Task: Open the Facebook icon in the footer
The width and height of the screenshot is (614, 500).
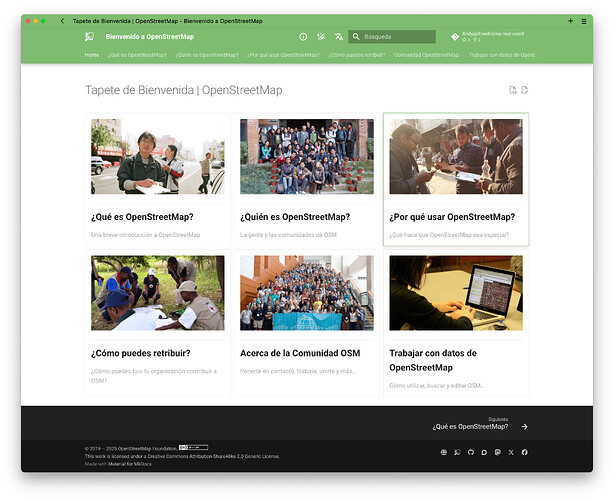Action: coord(525,452)
